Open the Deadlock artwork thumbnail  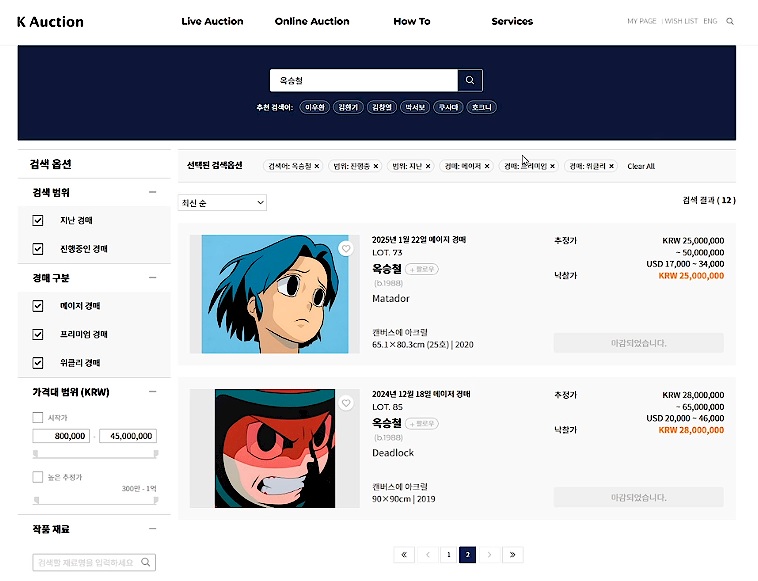point(275,449)
